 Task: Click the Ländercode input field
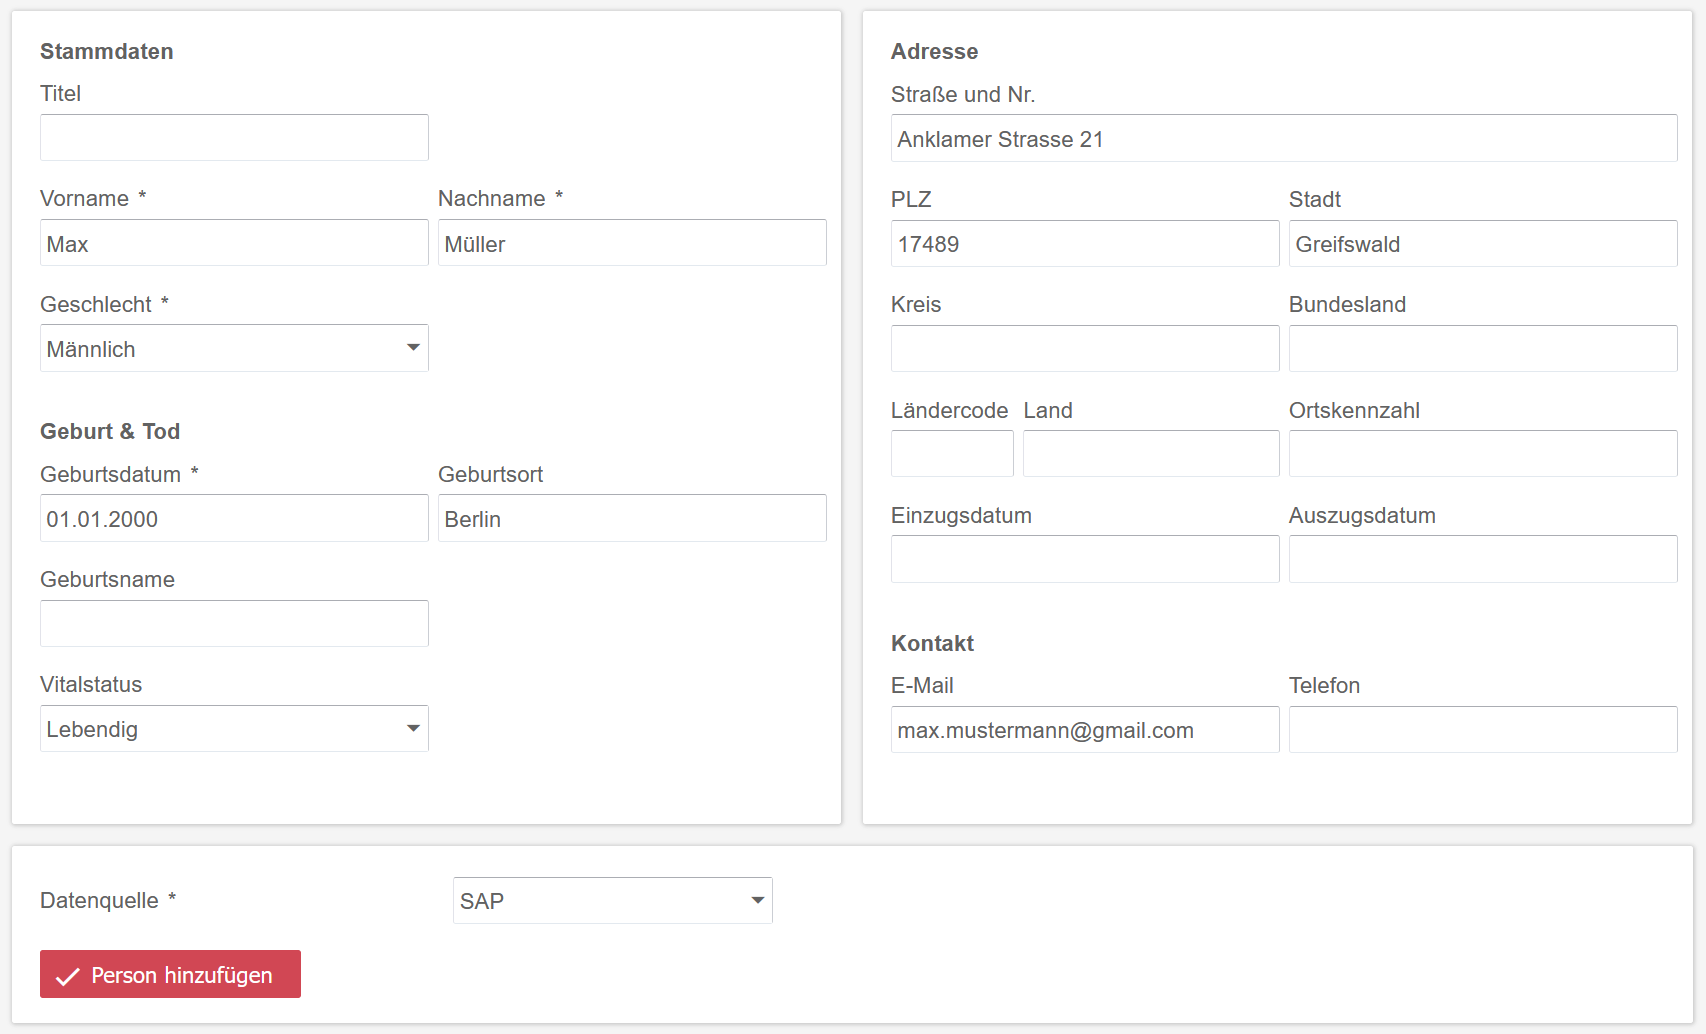952,453
